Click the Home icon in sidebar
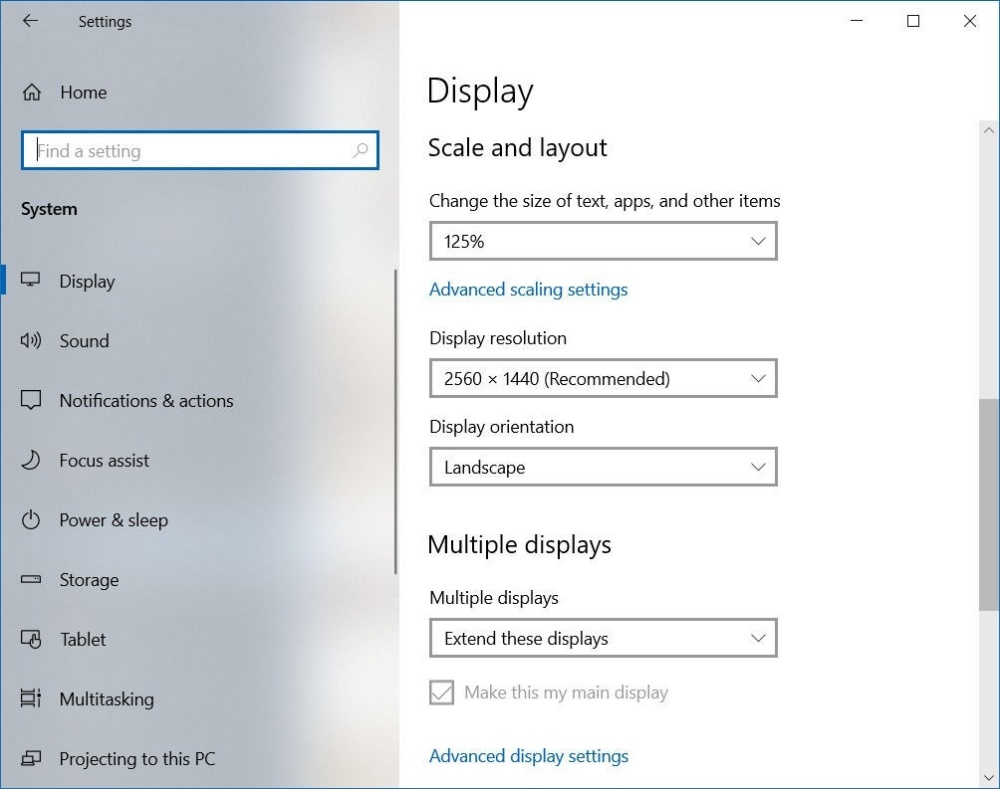Viewport: 1000px width, 789px height. pyautogui.click(x=32, y=93)
